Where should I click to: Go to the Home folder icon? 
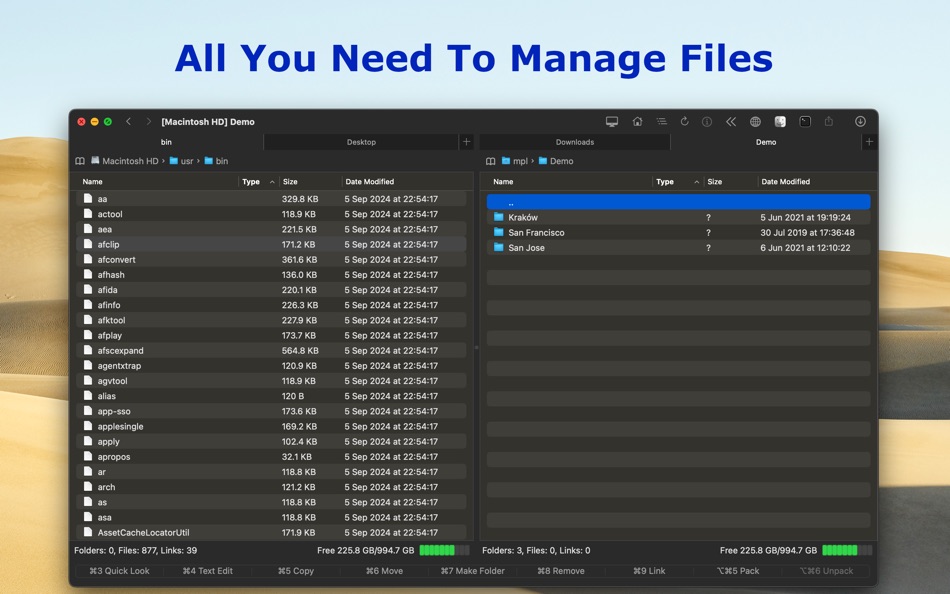pos(637,122)
